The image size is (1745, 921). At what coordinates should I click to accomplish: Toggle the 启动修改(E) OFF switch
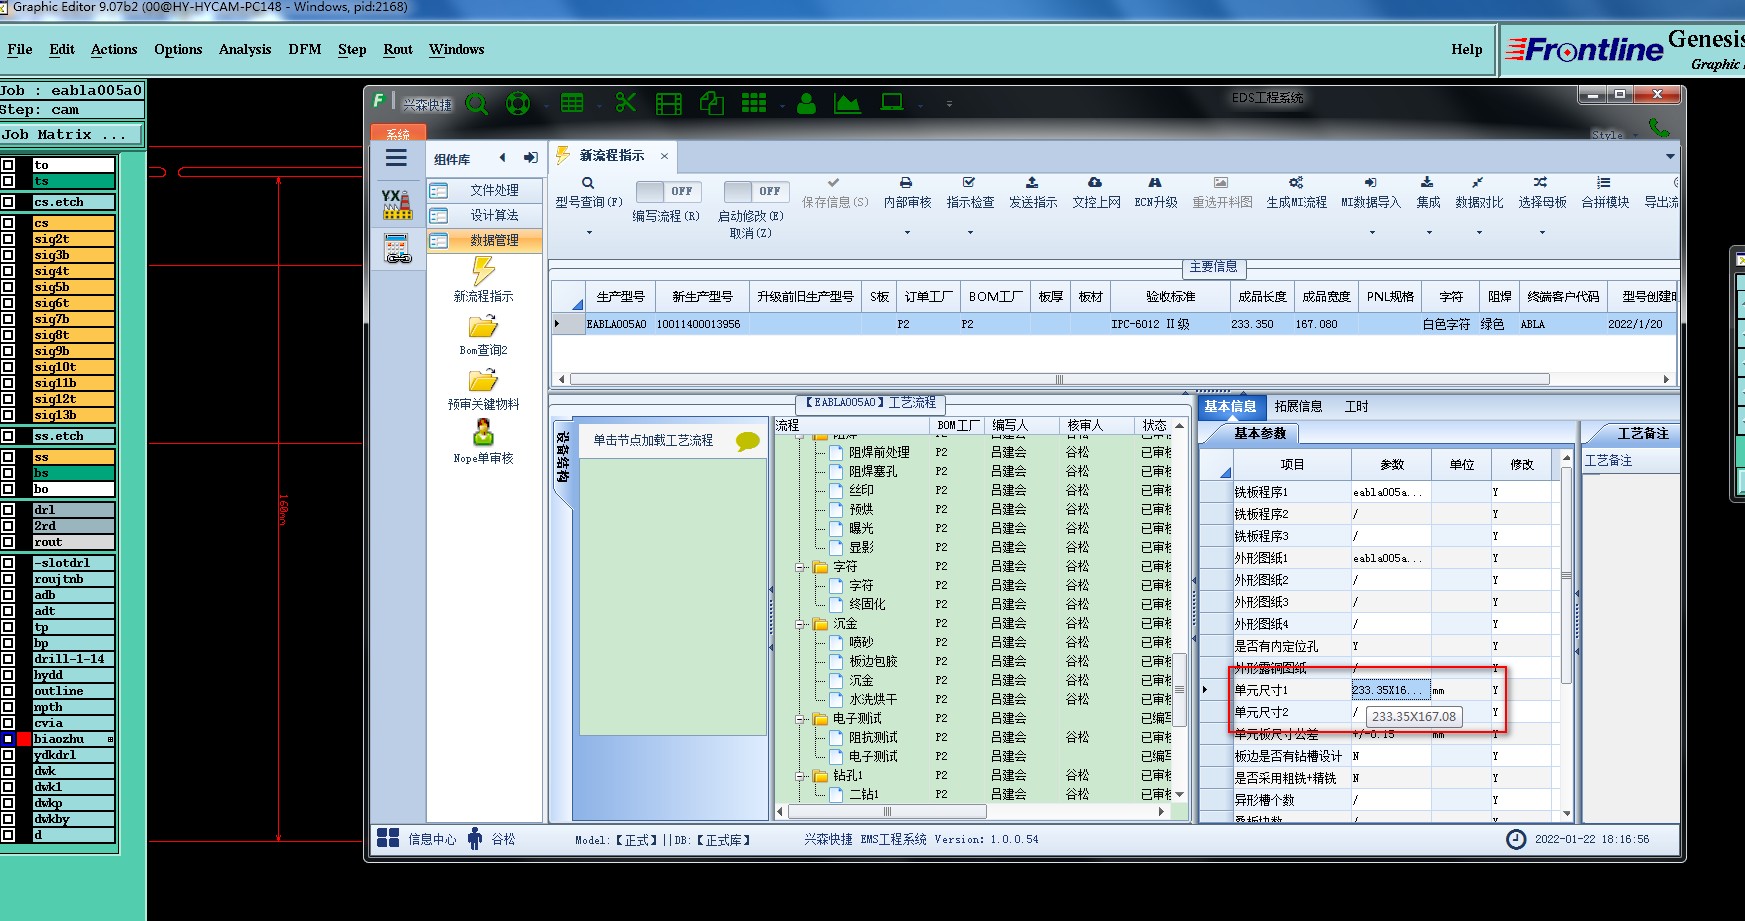(757, 191)
